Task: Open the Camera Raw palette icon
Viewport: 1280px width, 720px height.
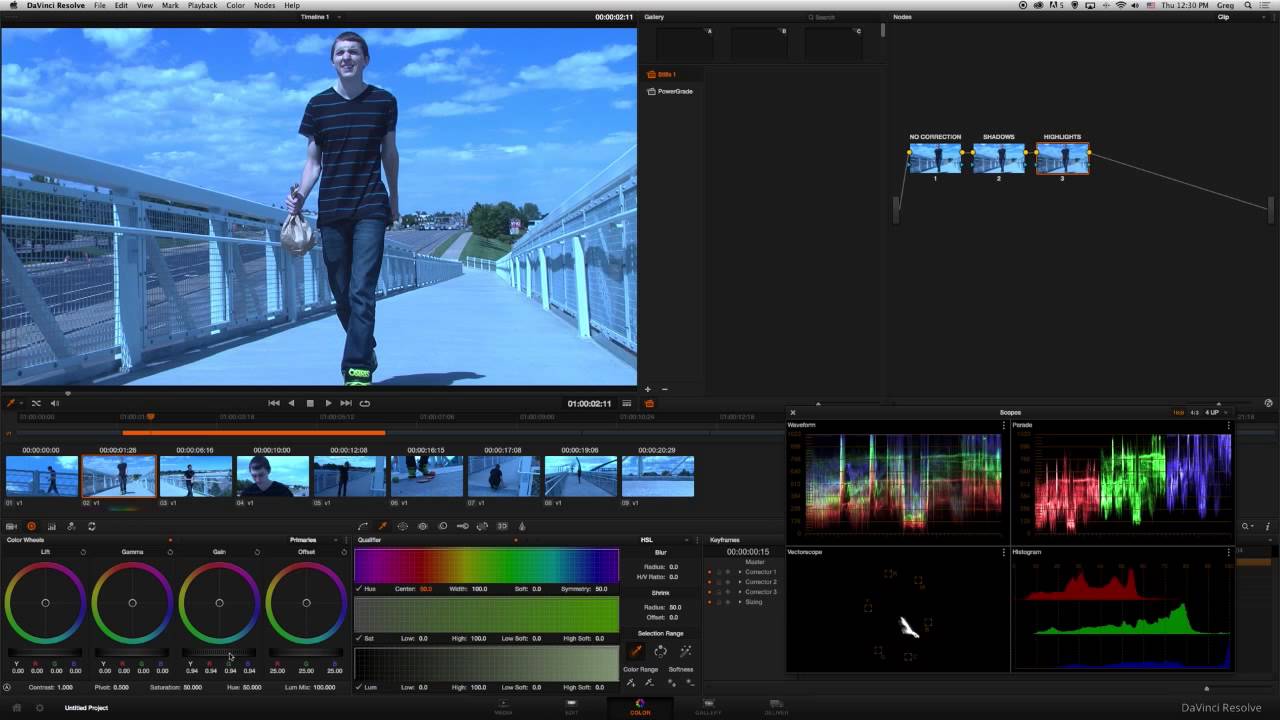Action: 11,526
